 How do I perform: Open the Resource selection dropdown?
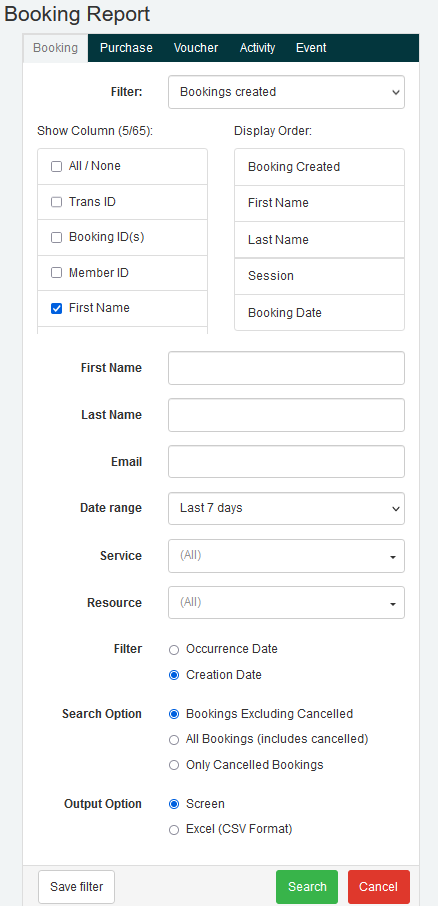pyautogui.click(x=286, y=603)
